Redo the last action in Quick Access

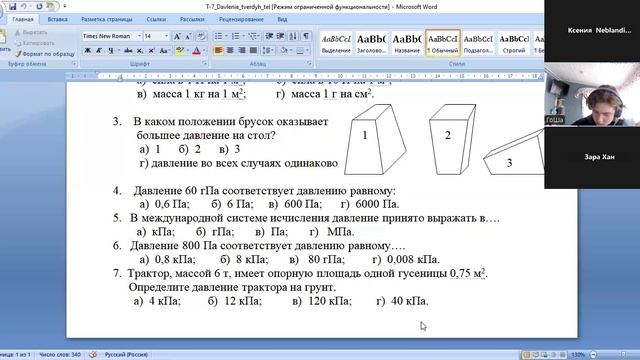click(x=39, y=7)
